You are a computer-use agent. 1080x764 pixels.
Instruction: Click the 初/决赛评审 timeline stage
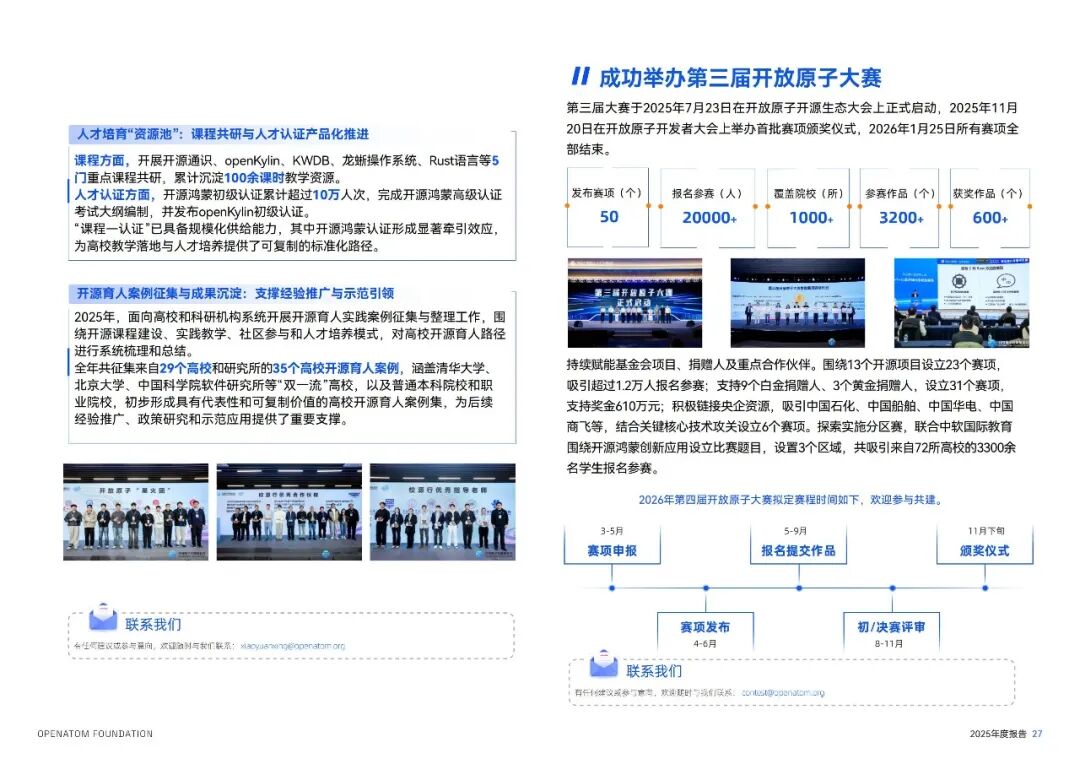pyautogui.click(x=890, y=627)
